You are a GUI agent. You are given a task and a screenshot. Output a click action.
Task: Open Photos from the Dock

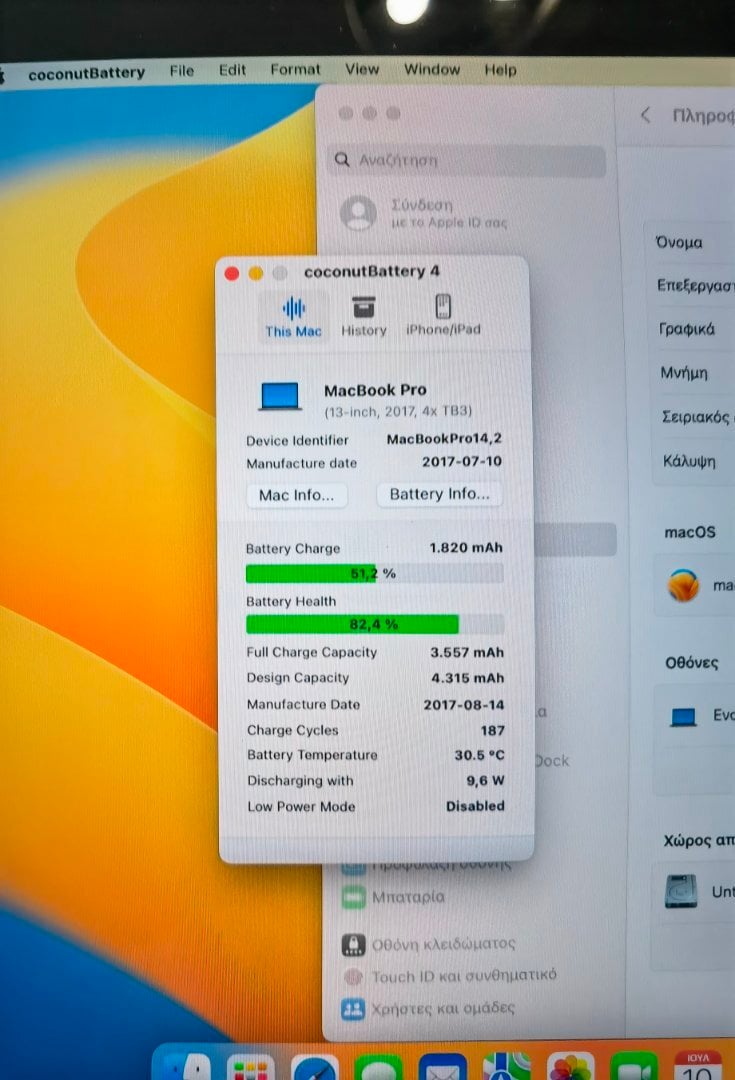coord(570,1066)
